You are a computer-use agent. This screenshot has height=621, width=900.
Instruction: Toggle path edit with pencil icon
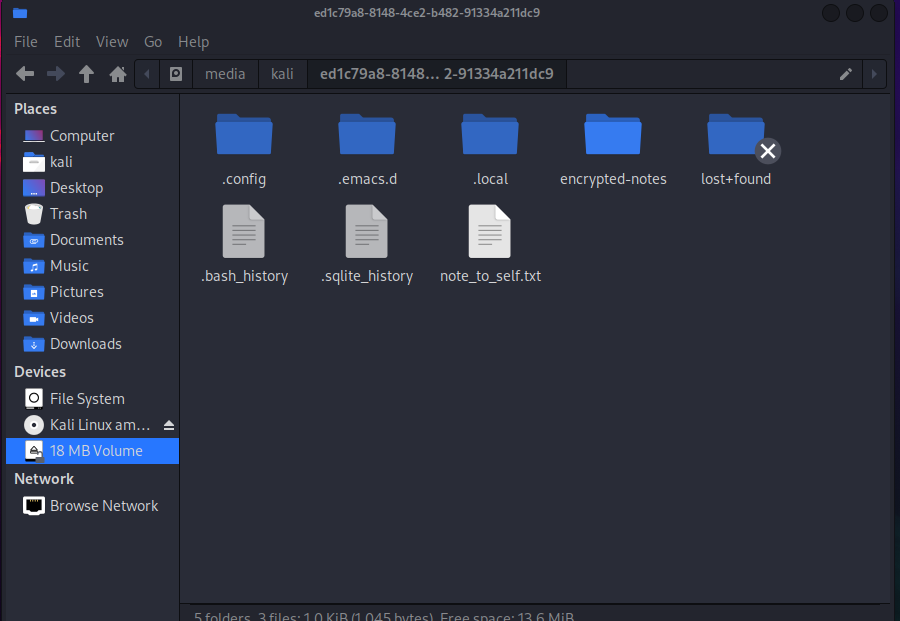pyautogui.click(x=846, y=74)
